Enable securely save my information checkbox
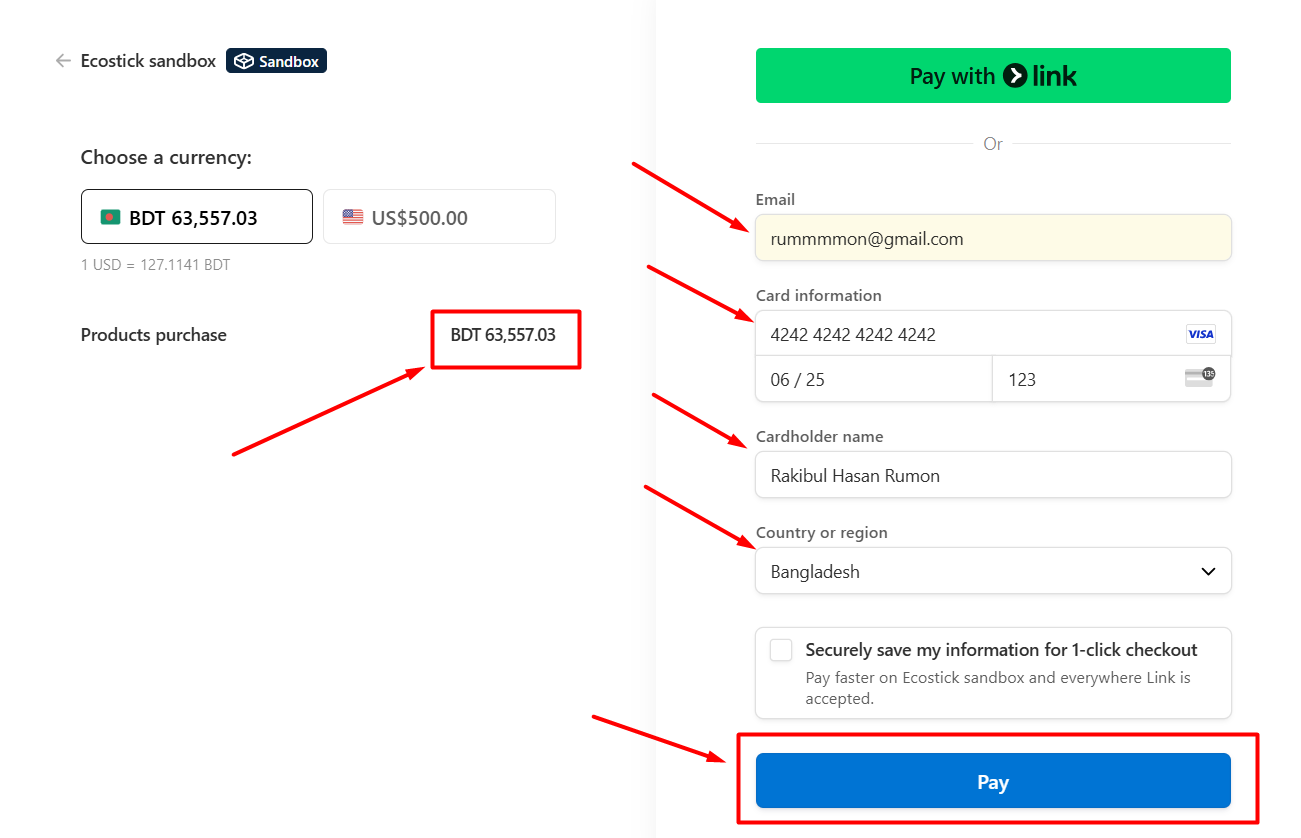Image resolution: width=1301 pixels, height=838 pixels. click(781, 650)
